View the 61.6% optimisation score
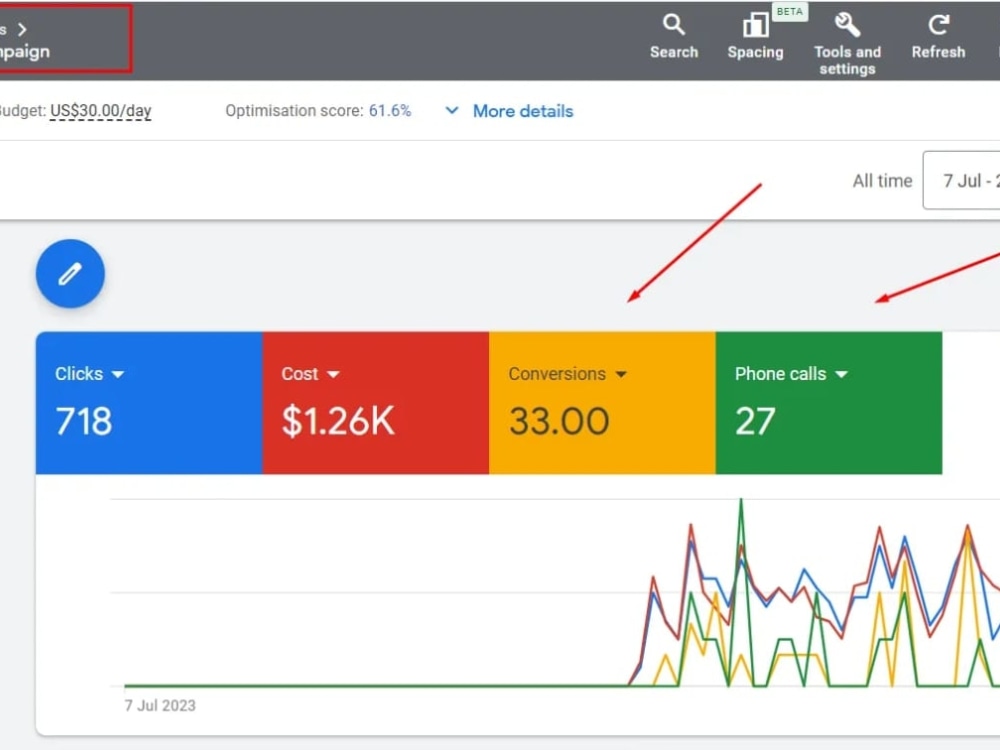This screenshot has height=750, width=1000. pyautogui.click(x=390, y=111)
